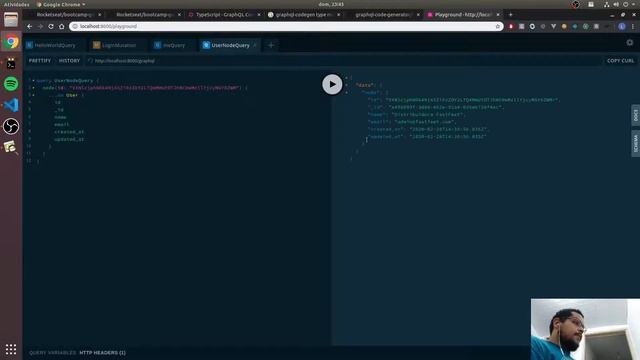Open Terminal from the dock
This screenshot has height=360, width=640.
[x=11, y=63]
